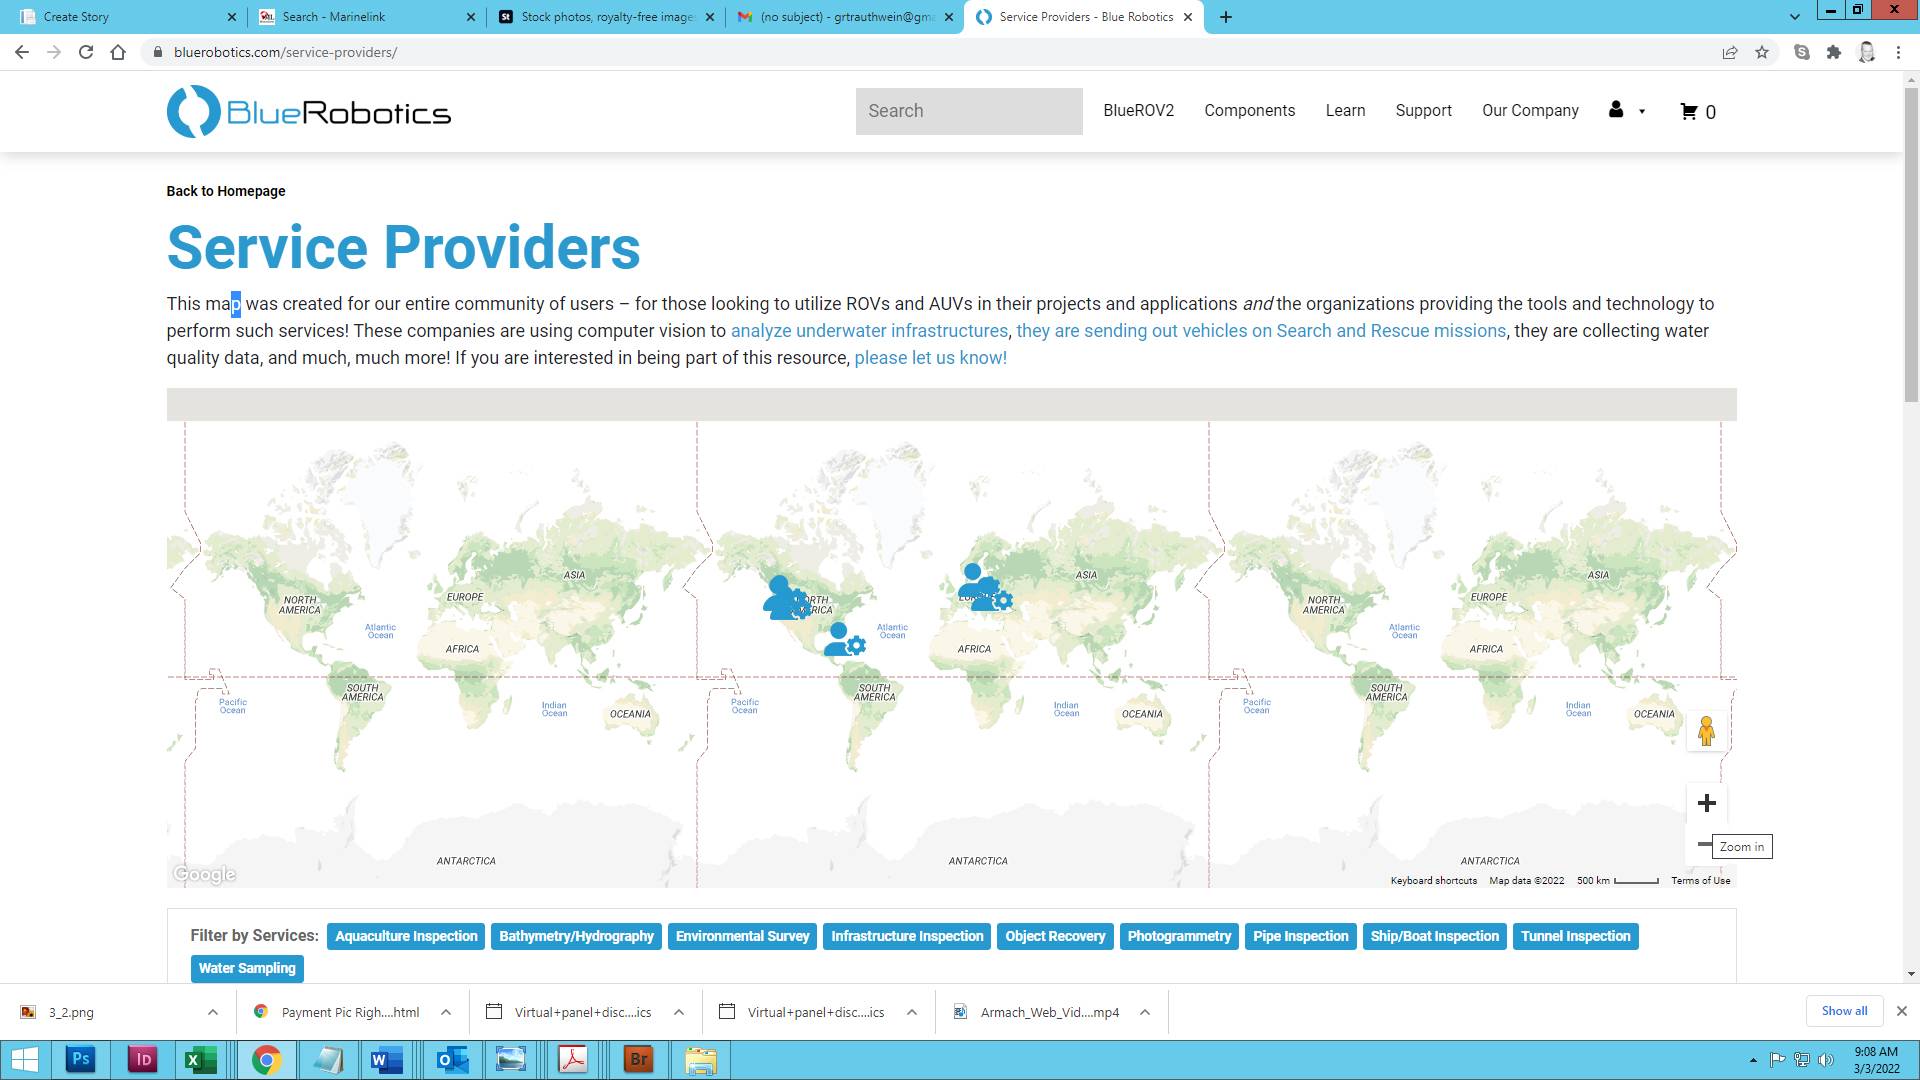Click the map zoom in plus button

[1706, 803]
